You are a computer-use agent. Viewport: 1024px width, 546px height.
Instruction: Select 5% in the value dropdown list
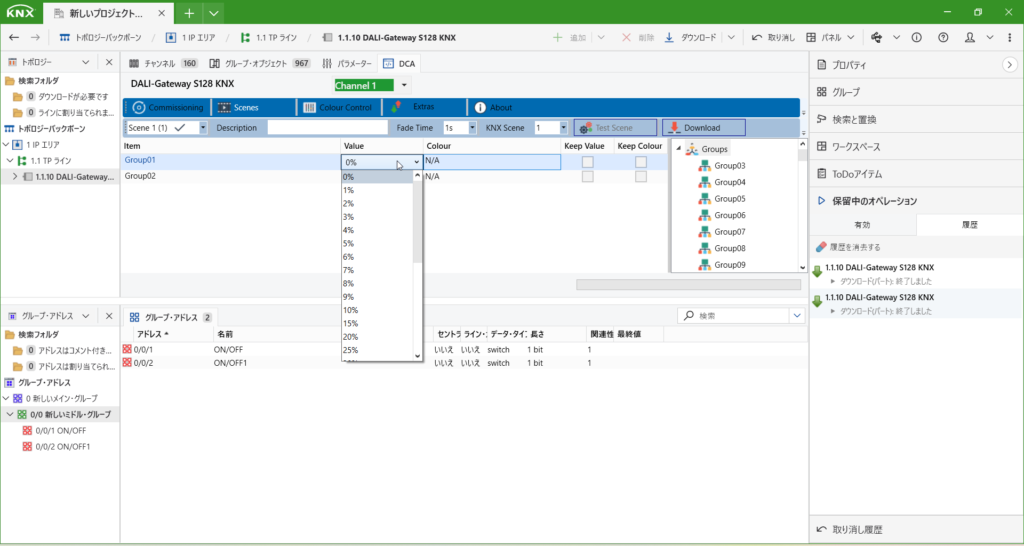pyautogui.click(x=377, y=243)
